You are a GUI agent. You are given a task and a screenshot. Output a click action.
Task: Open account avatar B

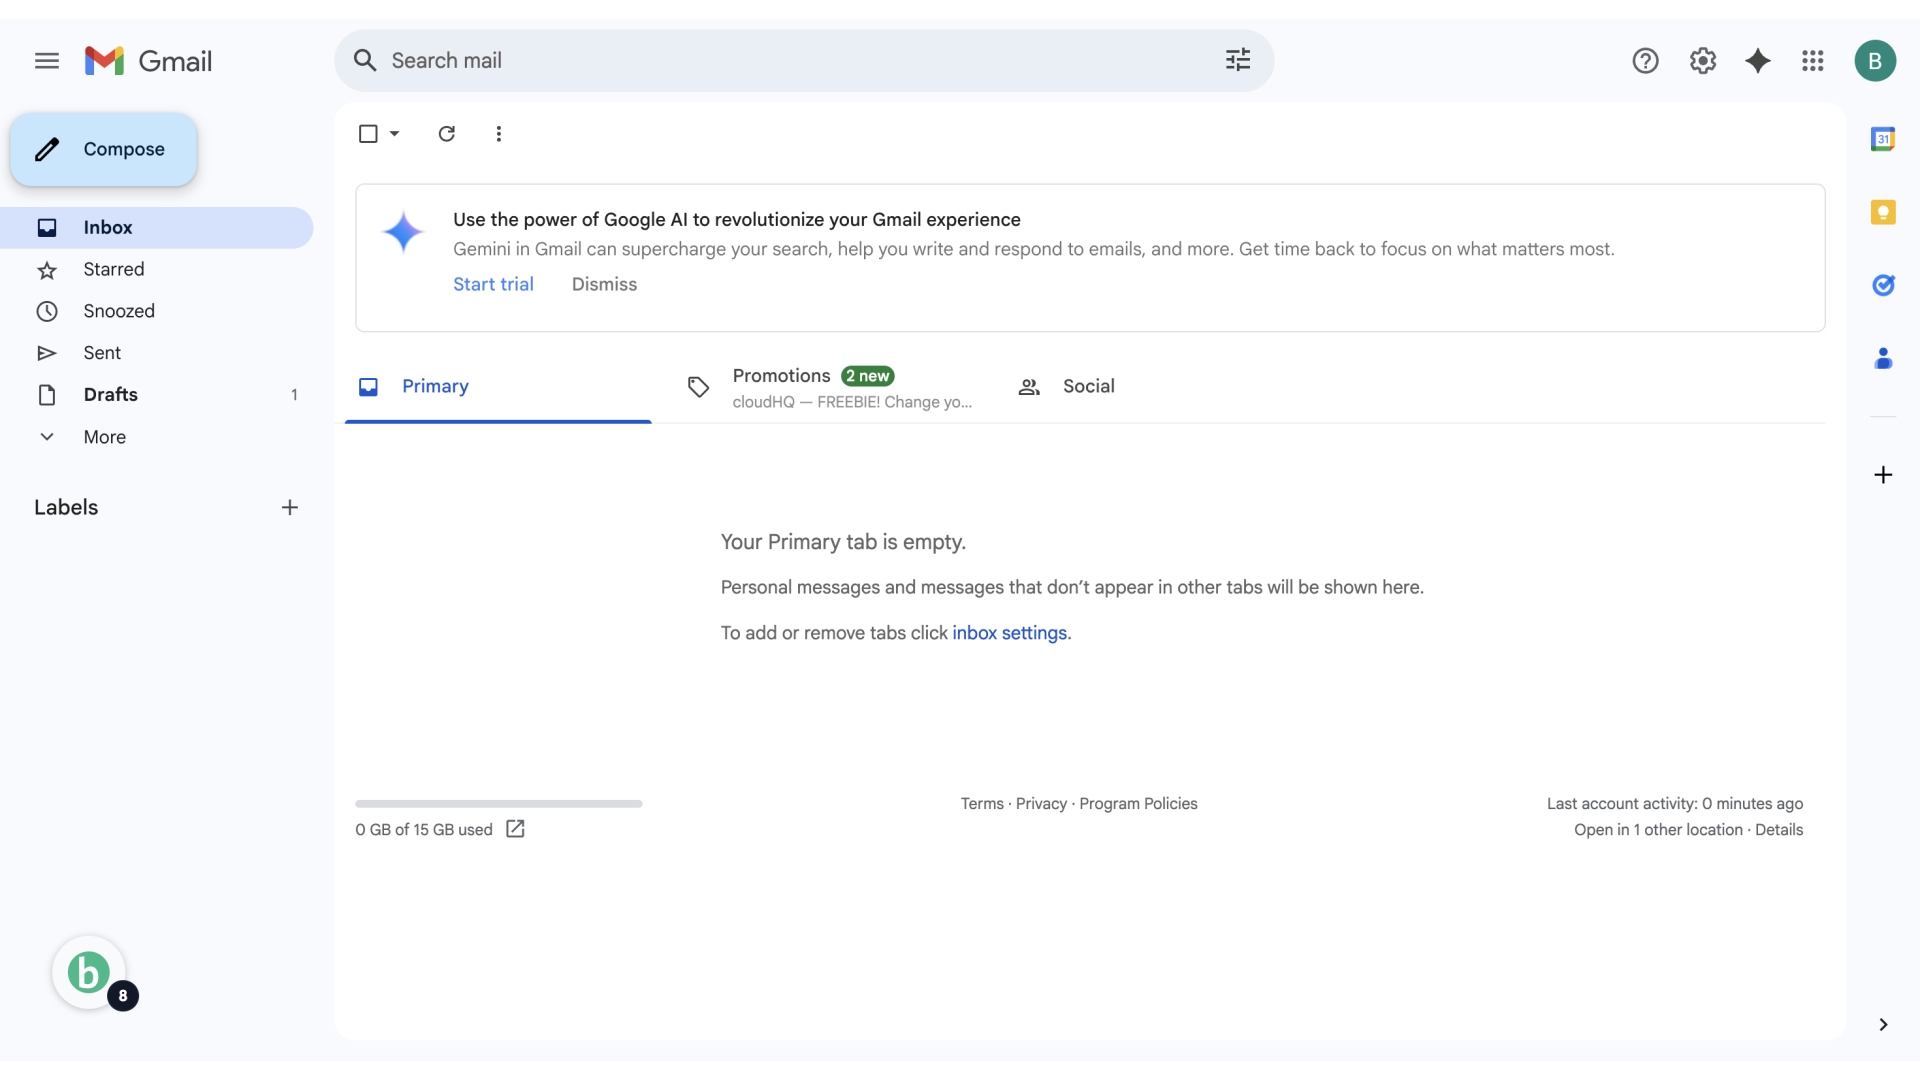[x=1875, y=61]
